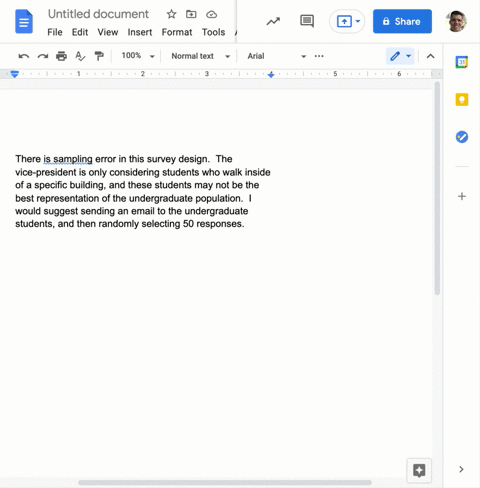Collapse the menus with the up chevron
This screenshot has height=488, width=480.
click(x=430, y=56)
